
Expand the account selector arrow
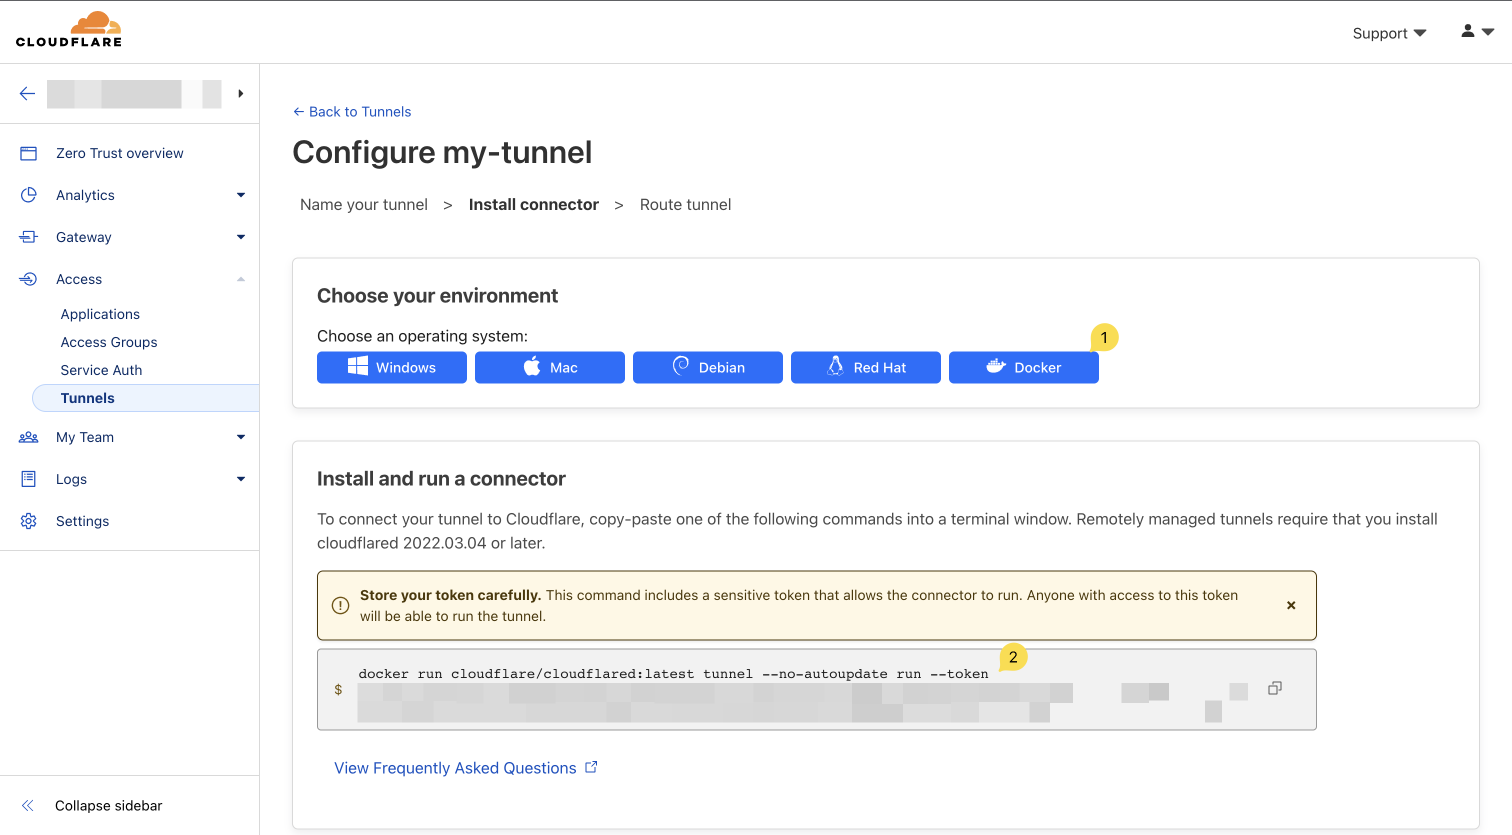click(x=240, y=94)
